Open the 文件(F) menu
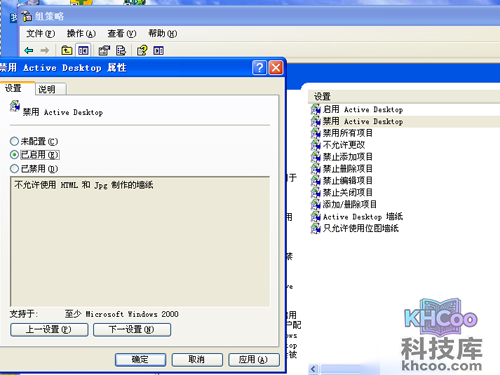Screen dimensions: 500x375 41,34
